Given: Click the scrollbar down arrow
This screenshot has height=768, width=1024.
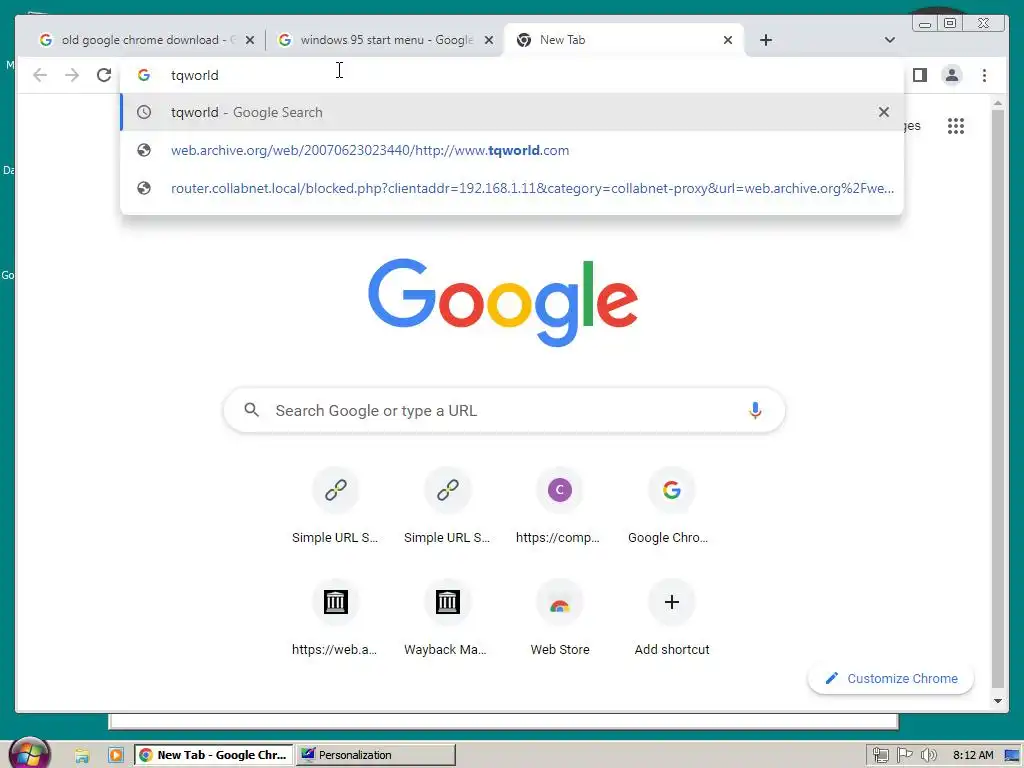Looking at the screenshot, I should [997, 701].
